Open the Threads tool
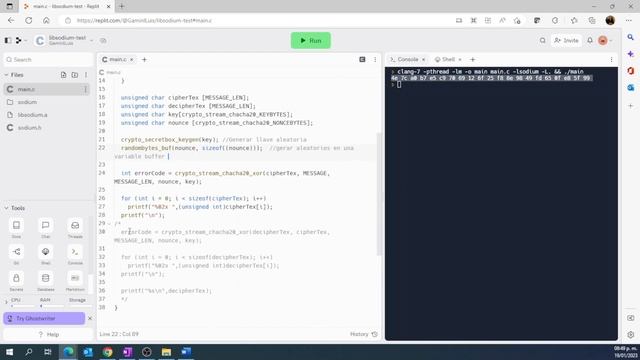The height and width of the screenshot is (360, 640). [75, 229]
